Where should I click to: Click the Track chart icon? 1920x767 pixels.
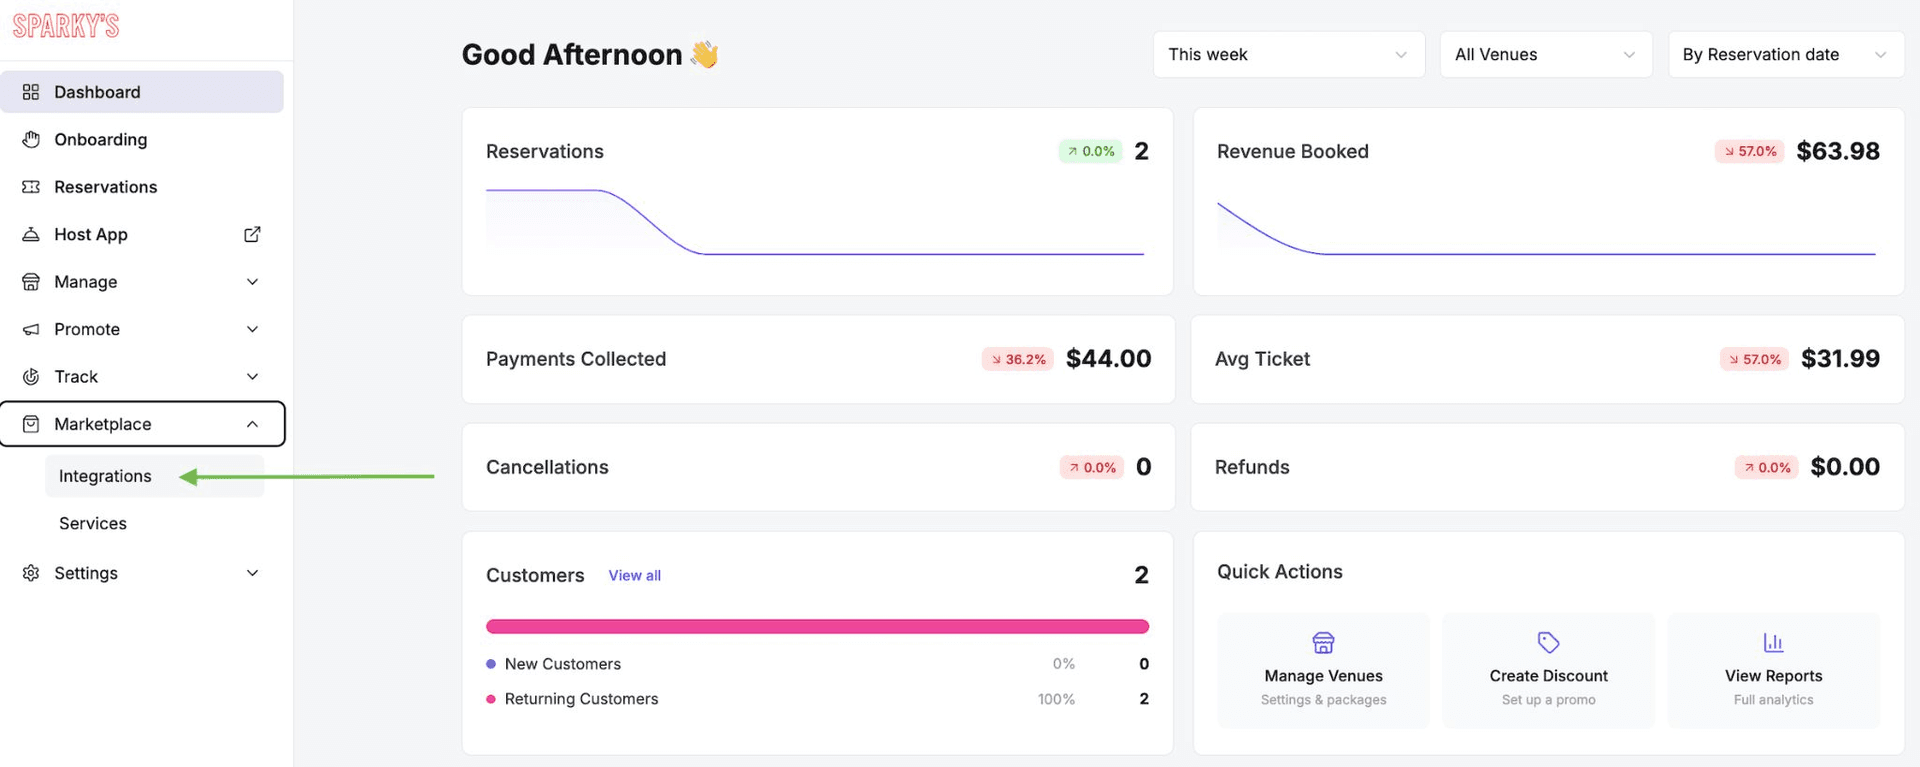point(31,377)
